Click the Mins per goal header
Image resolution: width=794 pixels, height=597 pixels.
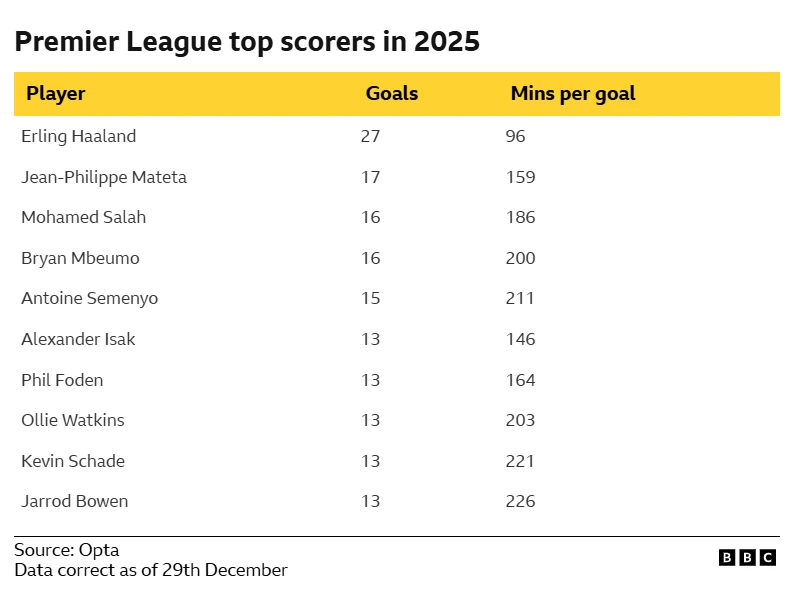573,94
